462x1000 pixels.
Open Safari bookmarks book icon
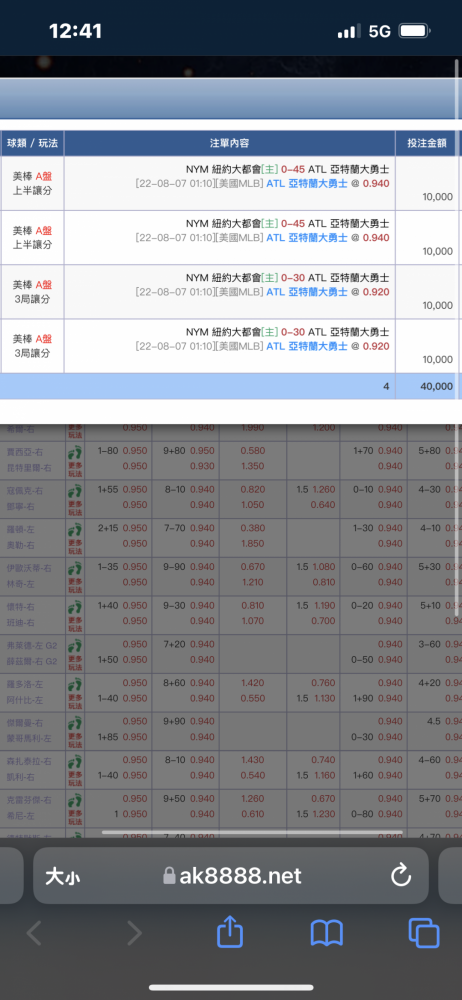tap(327, 934)
